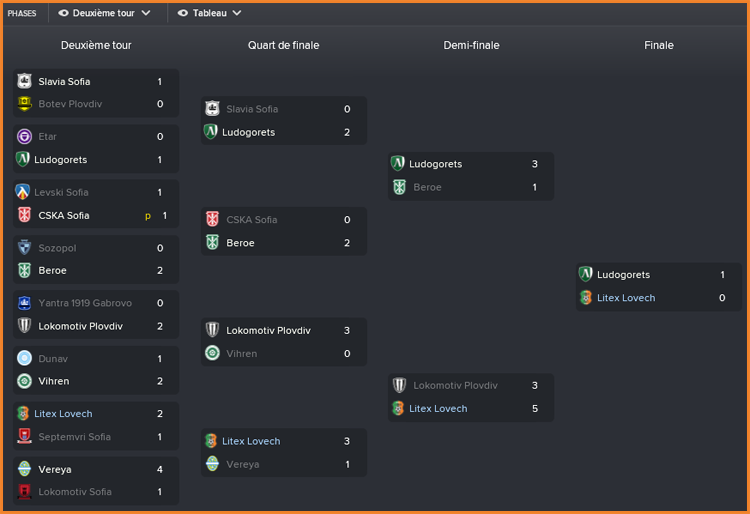Open Litex Lovech link in Demi-finale
Screen dimensions: 750x514
(x=438, y=409)
